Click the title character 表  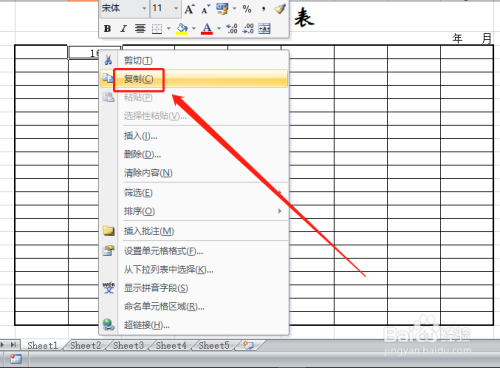click(304, 18)
